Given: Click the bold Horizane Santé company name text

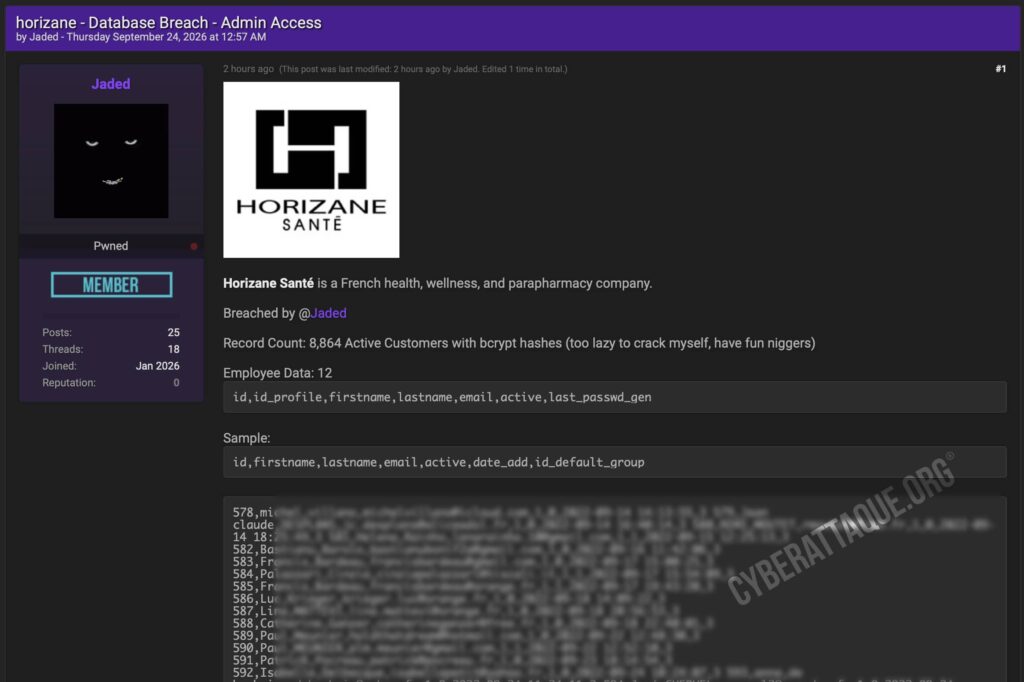Looking at the screenshot, I should pos(268,283).
